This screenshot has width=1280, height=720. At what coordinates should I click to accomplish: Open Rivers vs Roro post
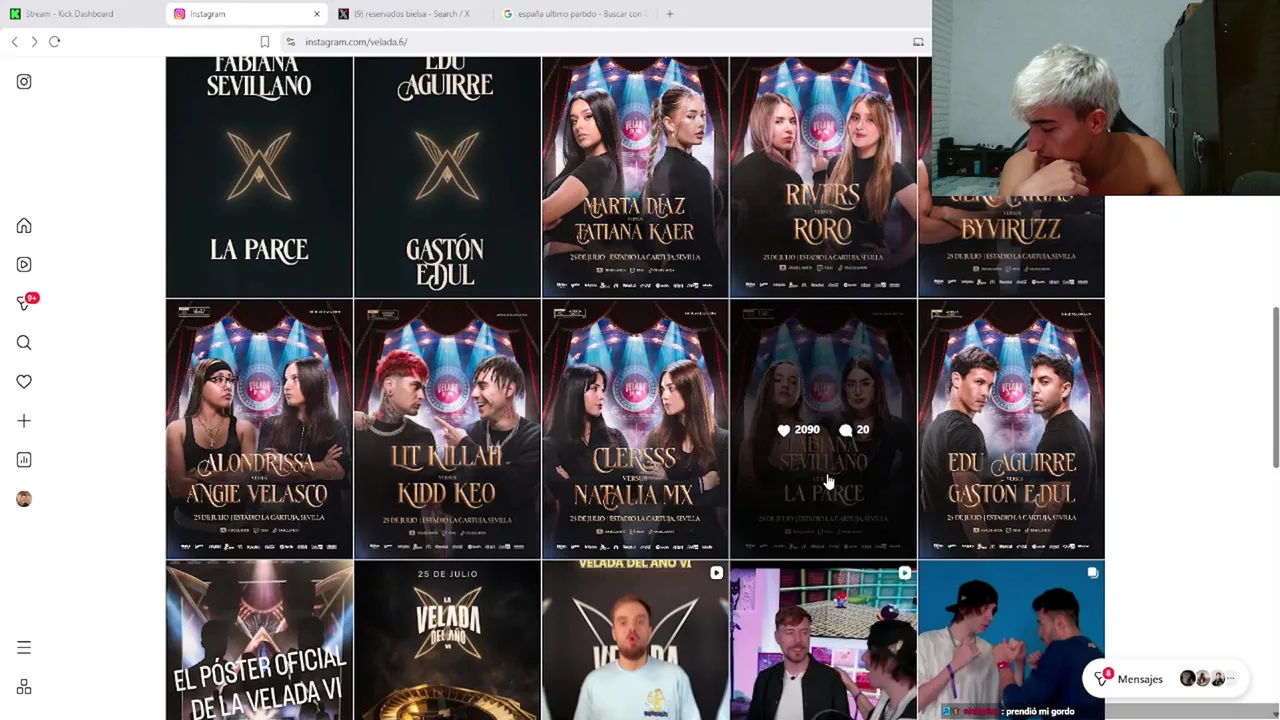pos(823,177)
